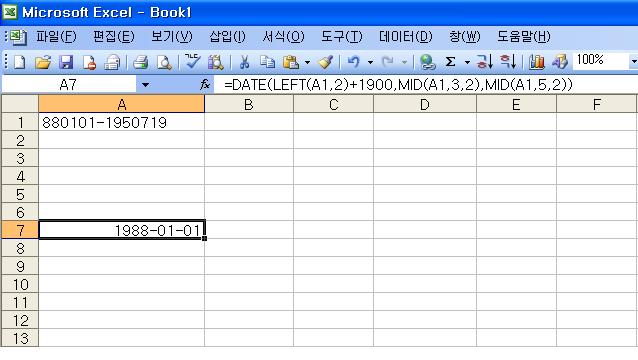
Task: Open the 보기(V) menu
Action: [x=172, y=37]
